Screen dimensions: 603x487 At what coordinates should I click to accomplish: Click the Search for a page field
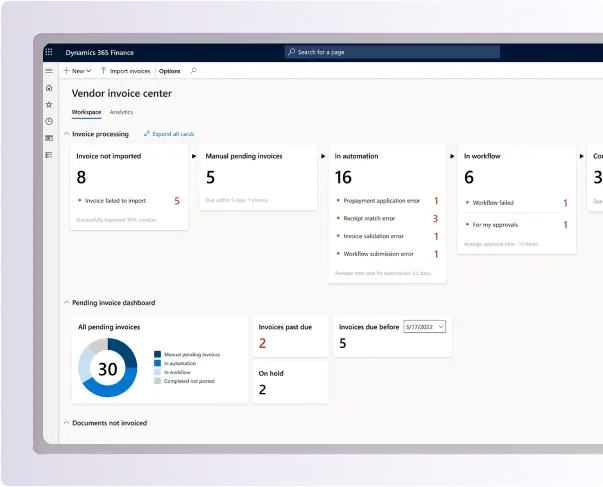click(x=392, y=52)
